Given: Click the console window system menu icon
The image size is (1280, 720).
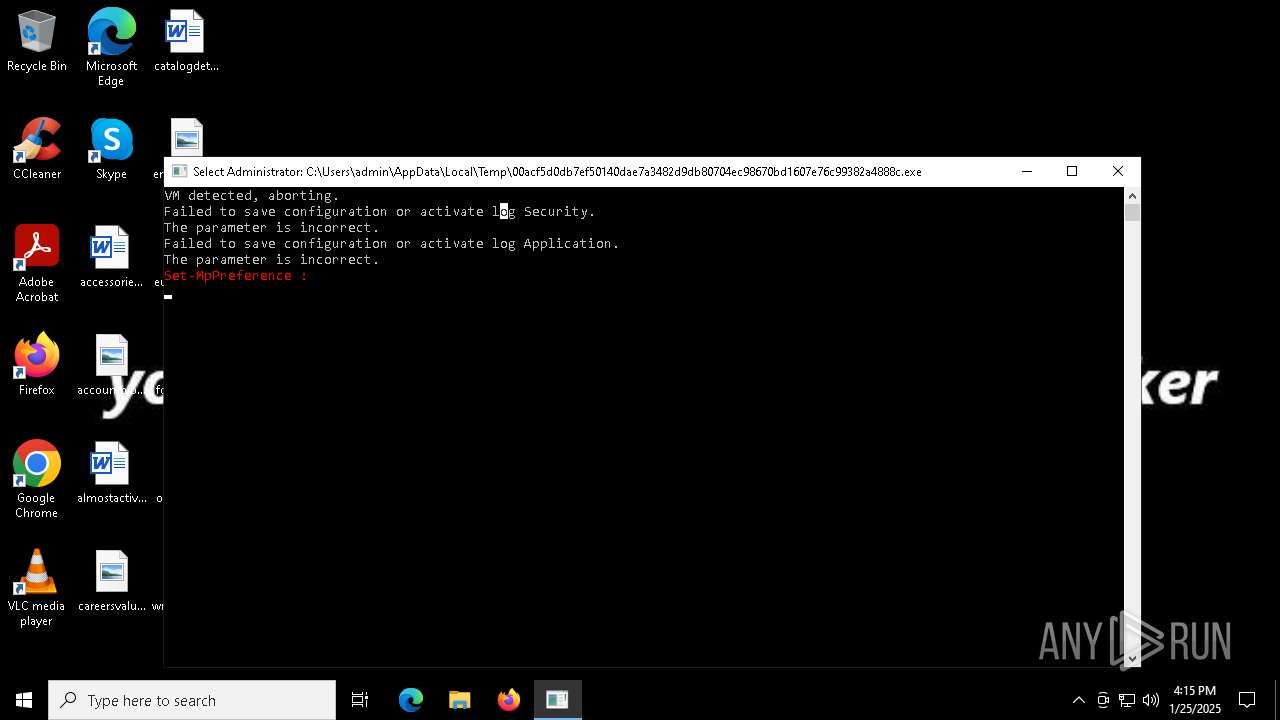Looking at the screenshot, I should pos(179,172).
